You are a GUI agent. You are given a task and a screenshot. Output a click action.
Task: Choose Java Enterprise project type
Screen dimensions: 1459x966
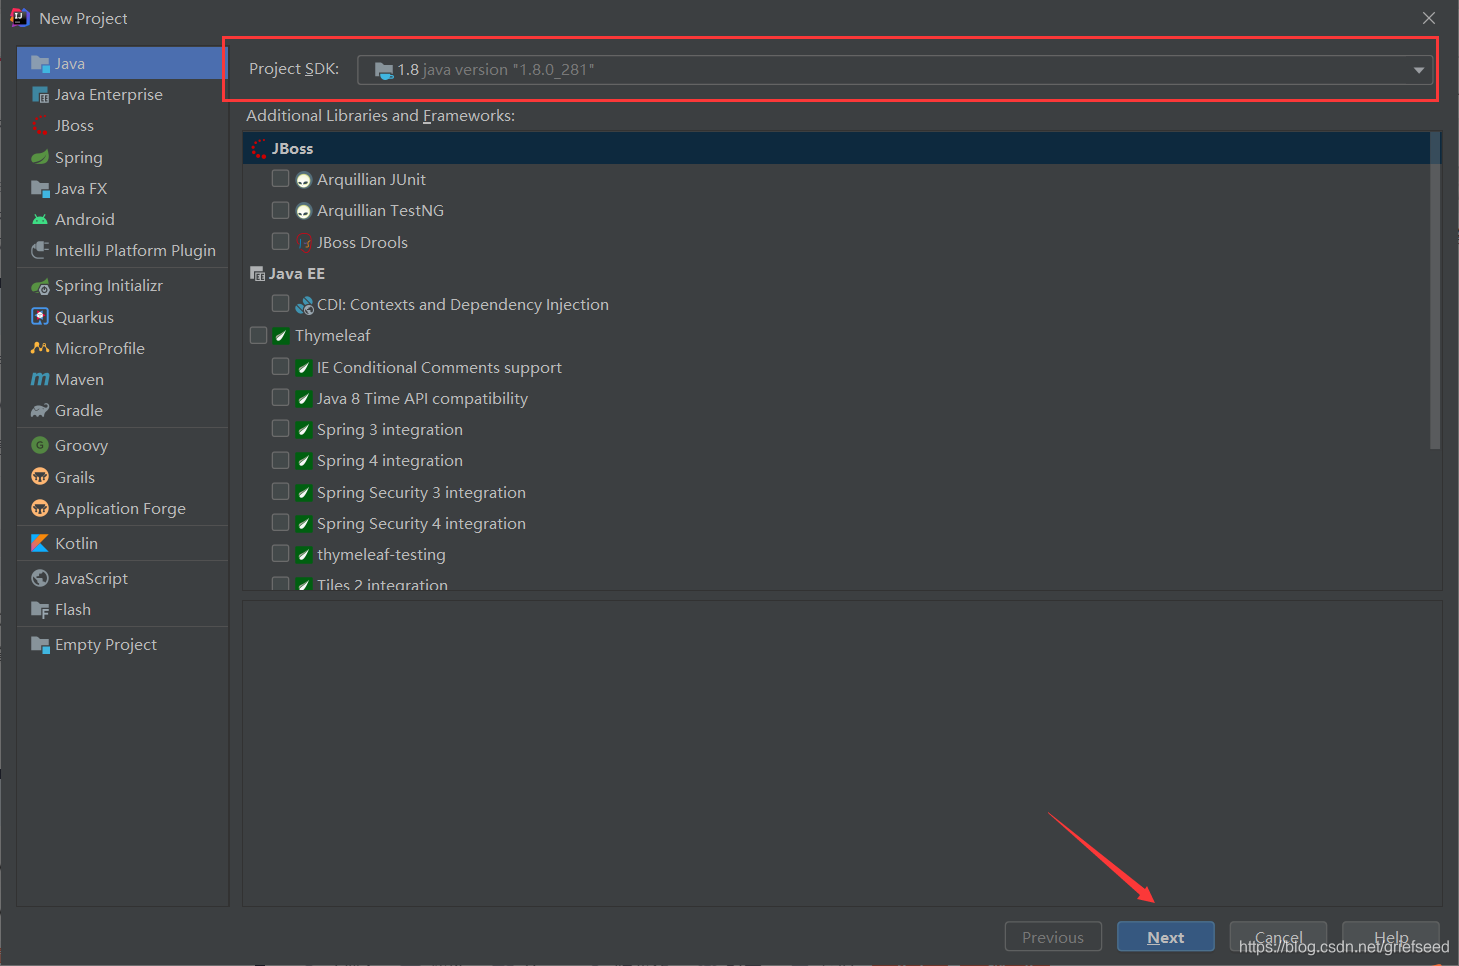pos(123,95)
